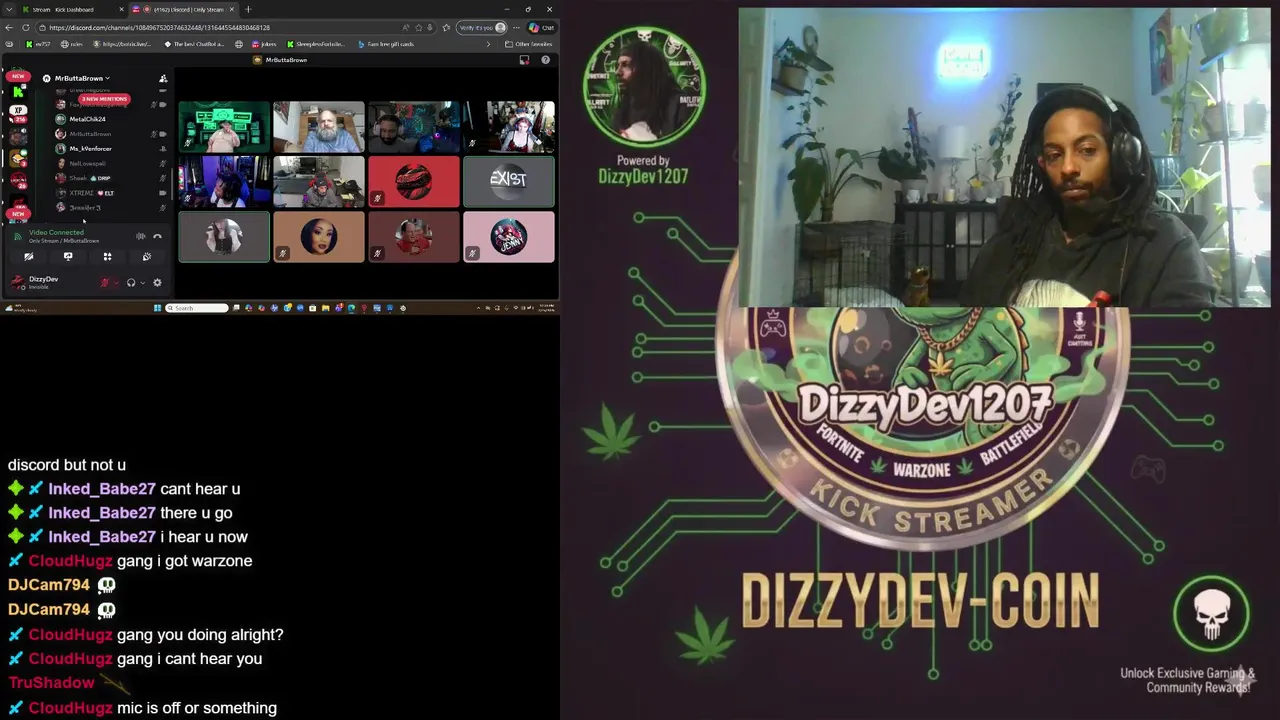The width and height of the screenshot is (1280, 720).
Task: Click CloudHugz username saying gang i got warzone
Action: [x=70, y=561]
